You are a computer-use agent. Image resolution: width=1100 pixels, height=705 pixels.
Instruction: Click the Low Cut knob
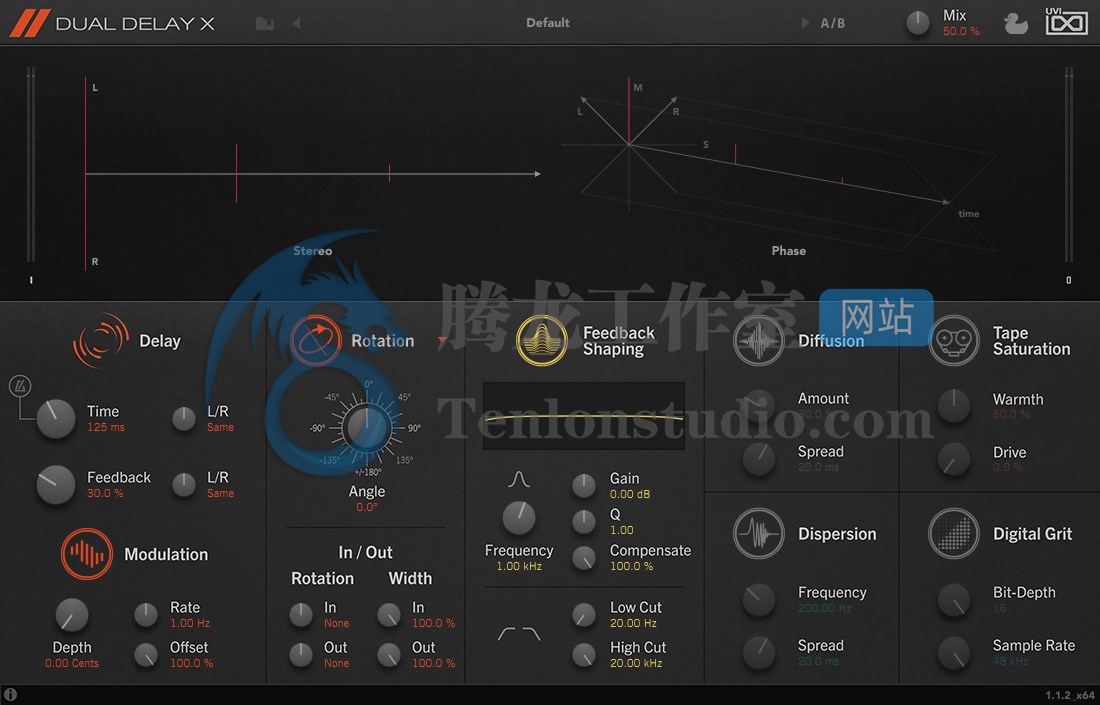(x=584, y=615)
